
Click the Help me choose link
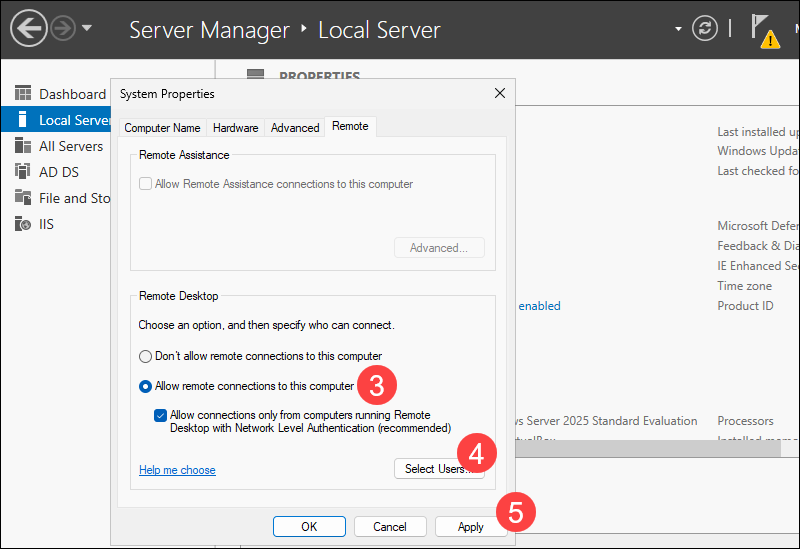tap(177, 470)
